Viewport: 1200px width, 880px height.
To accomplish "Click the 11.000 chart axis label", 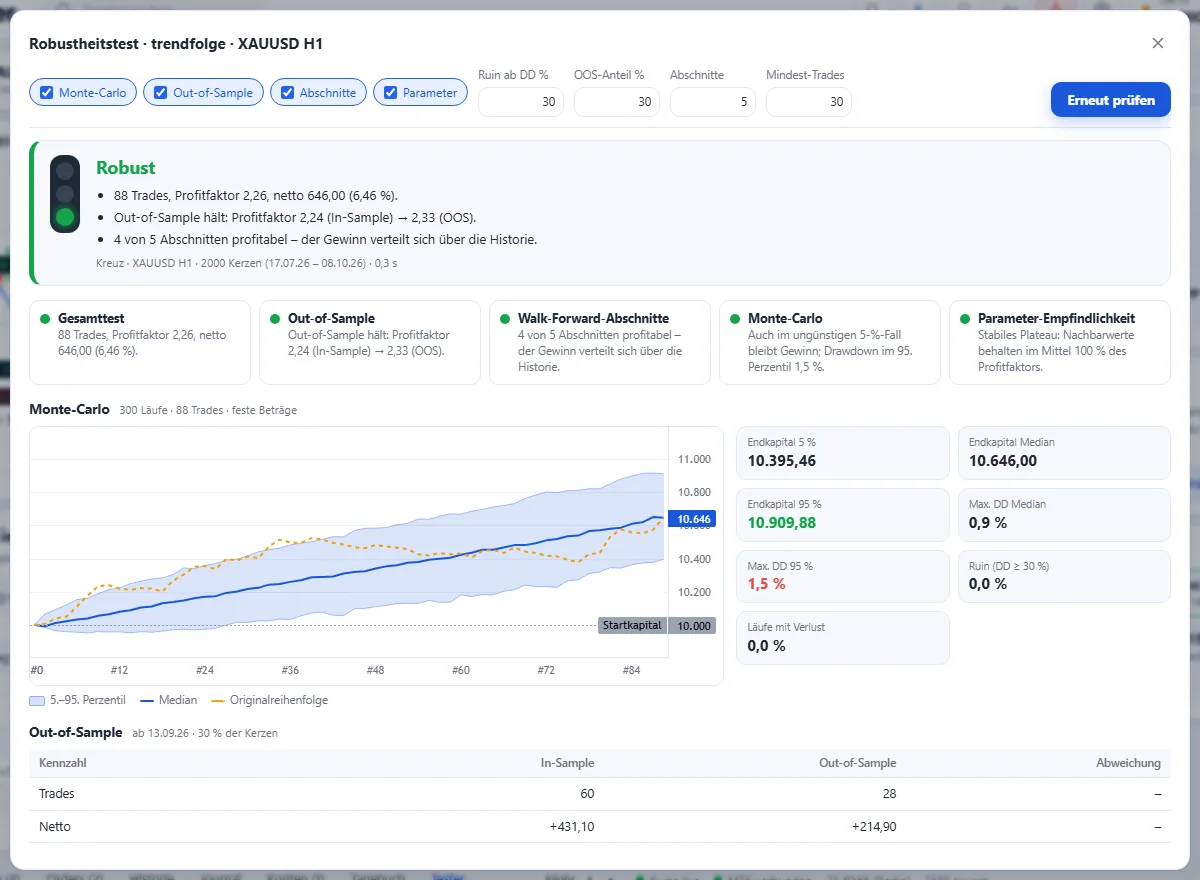I will [x=694, y=459].
